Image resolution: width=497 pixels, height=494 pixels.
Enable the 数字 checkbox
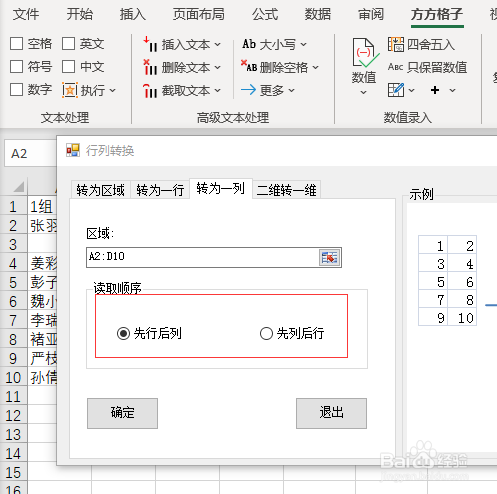pos(17,90)
